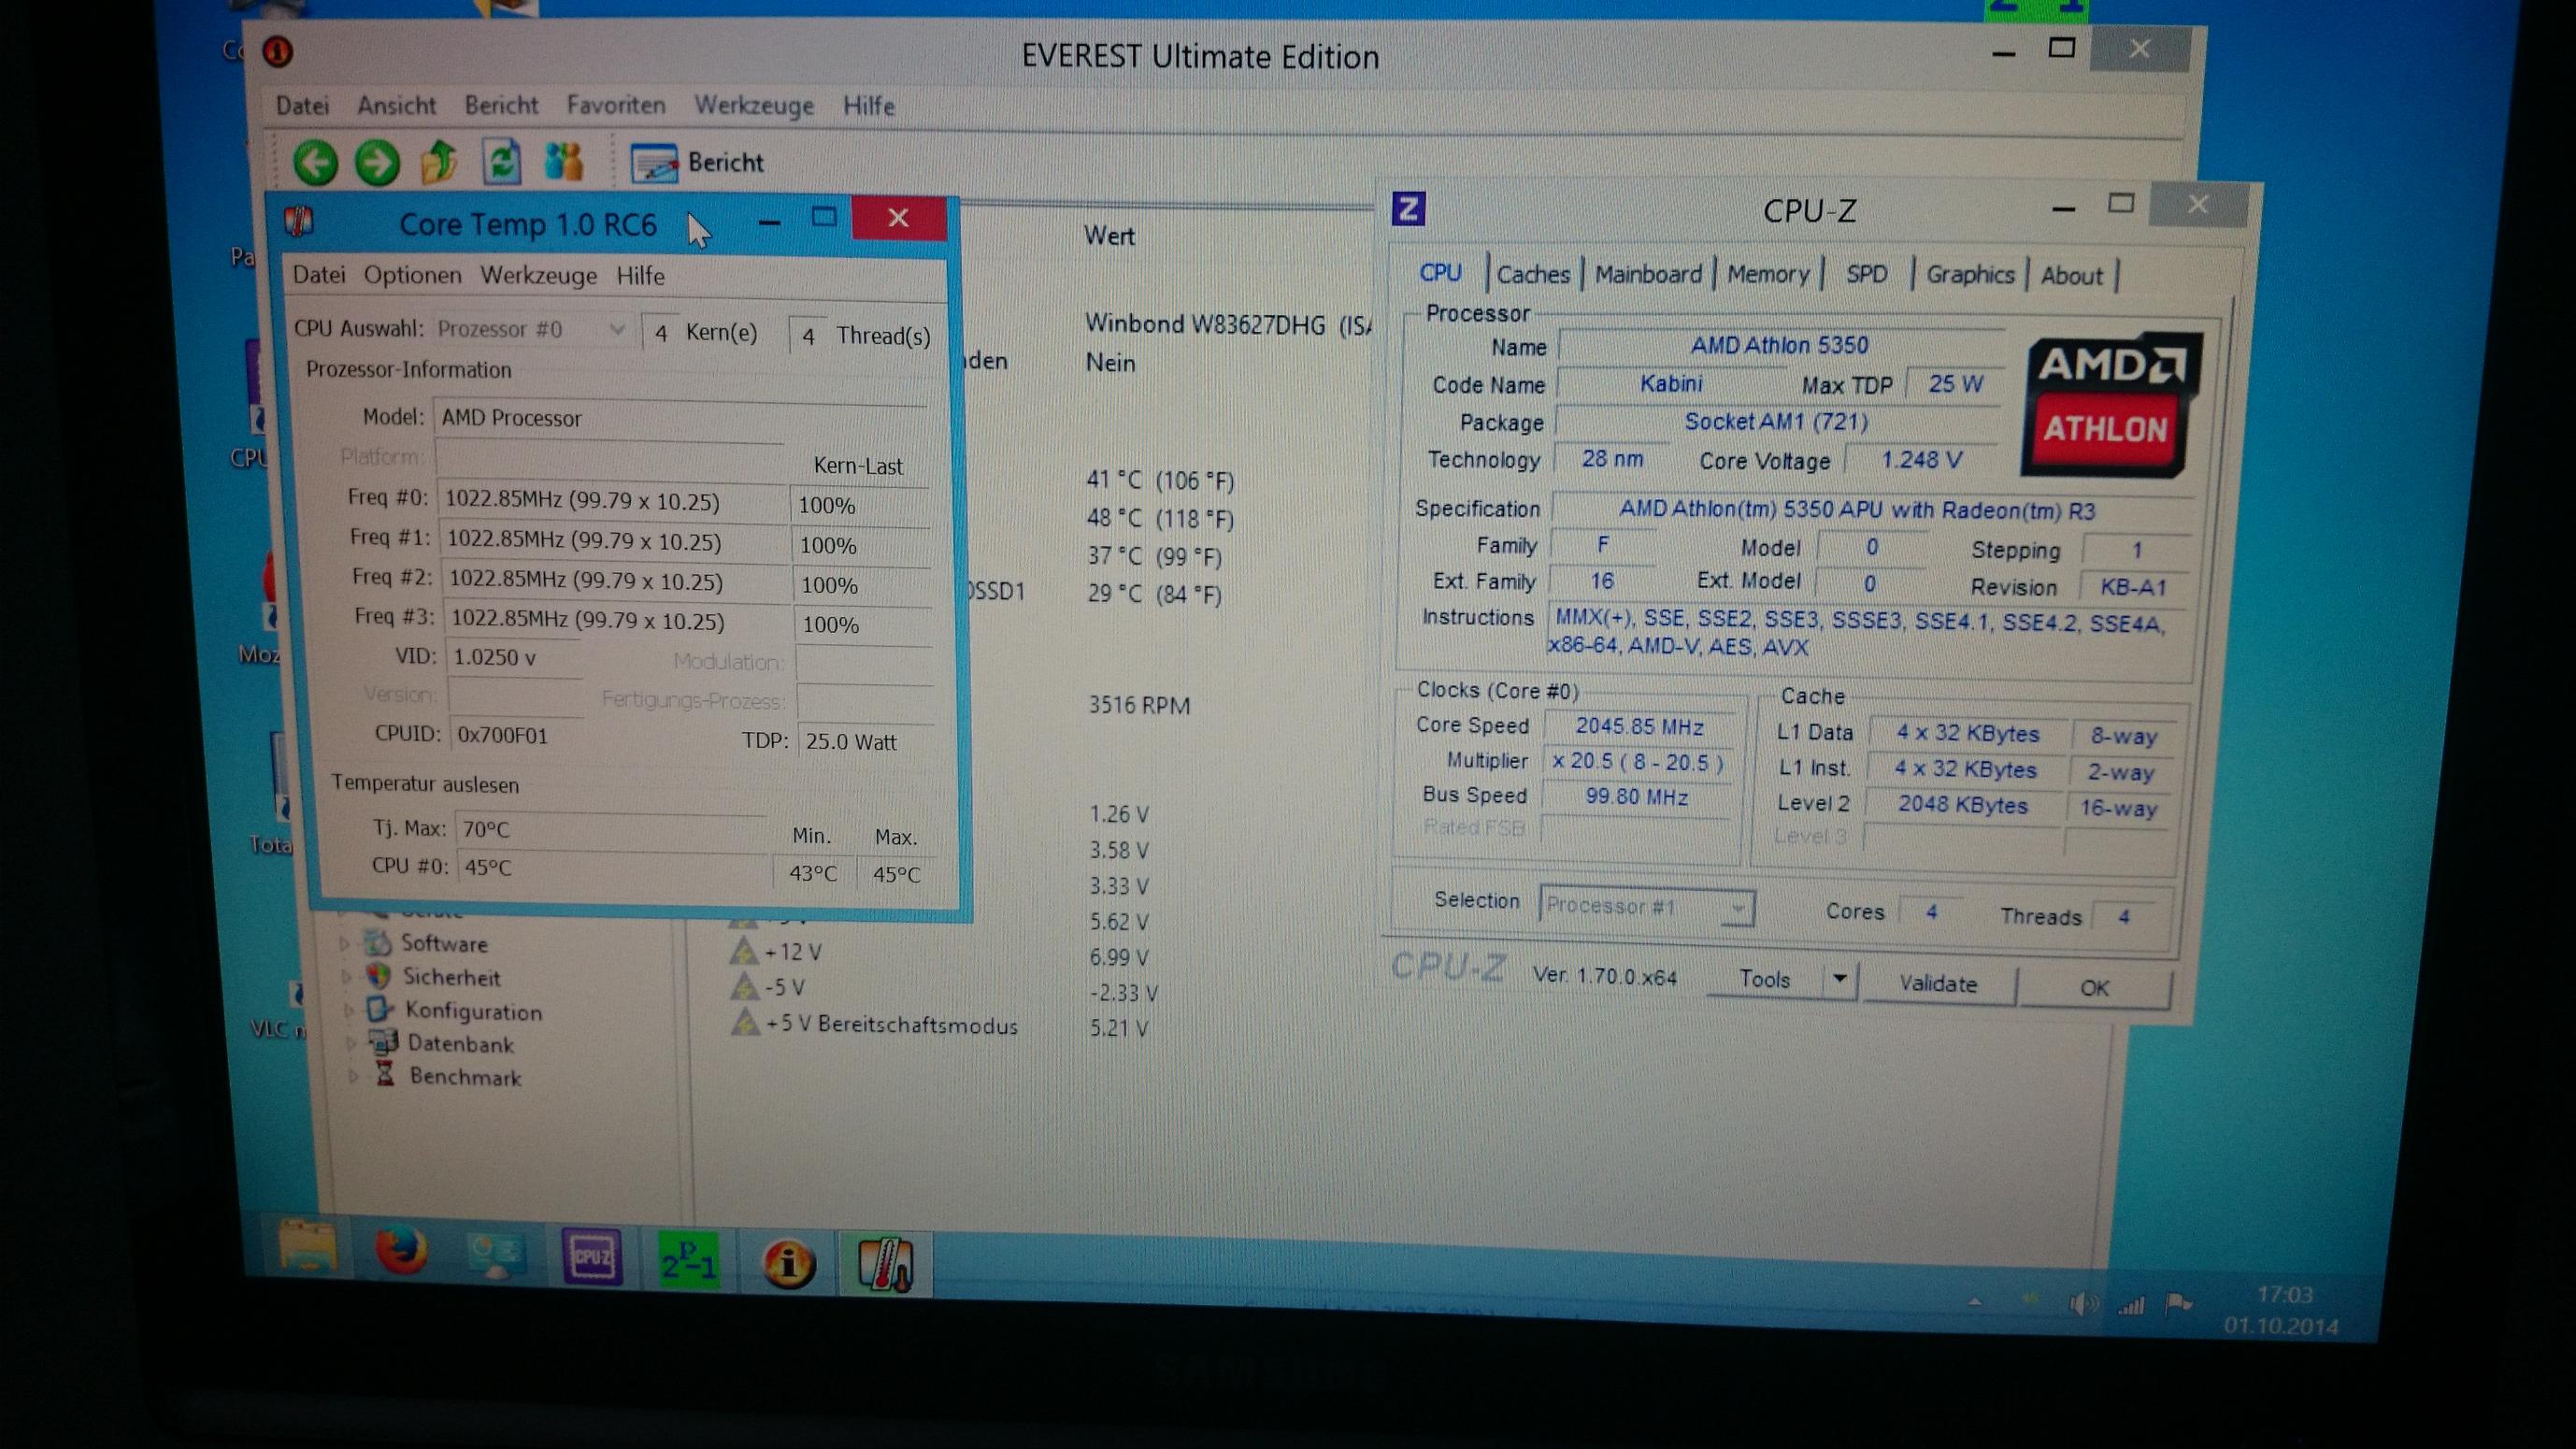
Task: Expand the Benchmark tree node
Action: tap(353, 1077)
